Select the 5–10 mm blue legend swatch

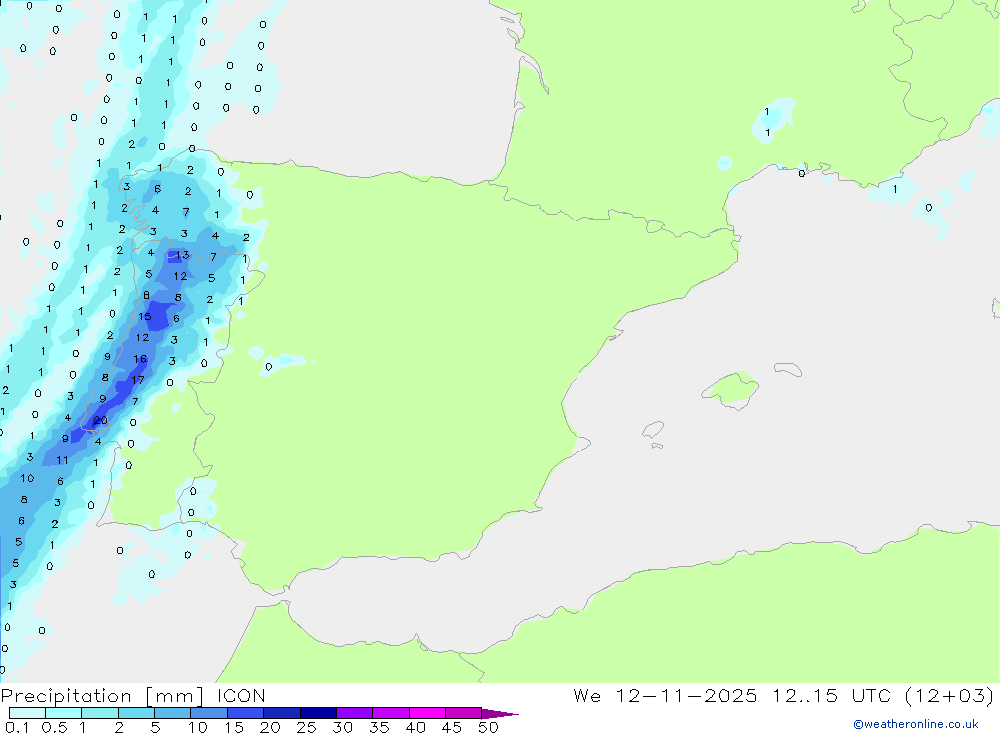(x=172, y=713)
